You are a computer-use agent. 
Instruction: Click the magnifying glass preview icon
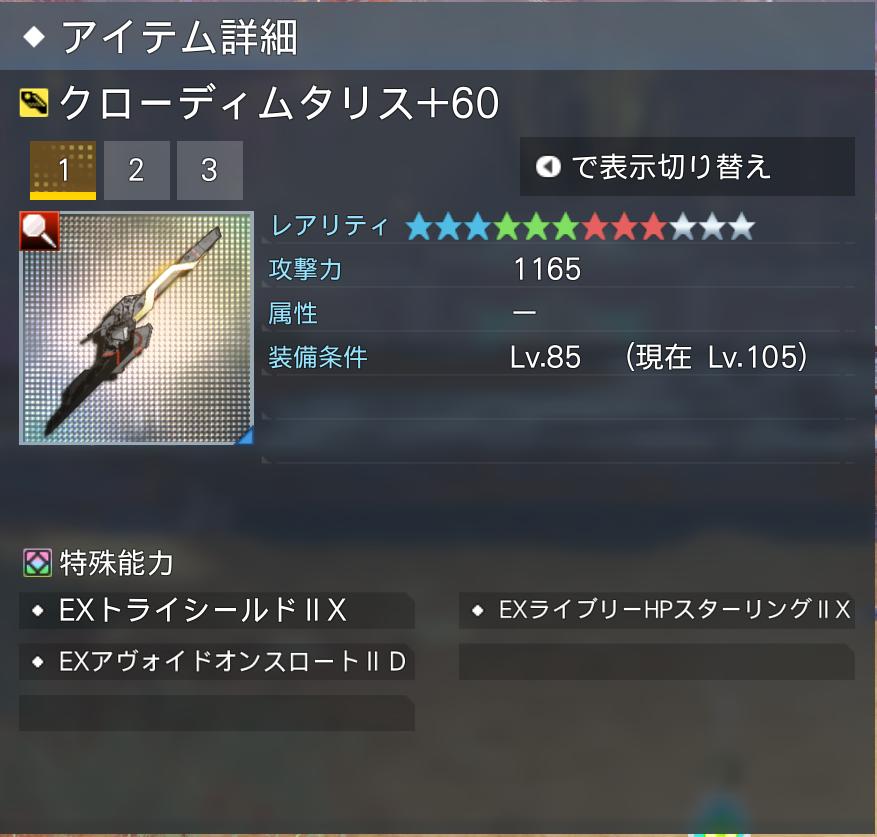click(x=39, y=231)
